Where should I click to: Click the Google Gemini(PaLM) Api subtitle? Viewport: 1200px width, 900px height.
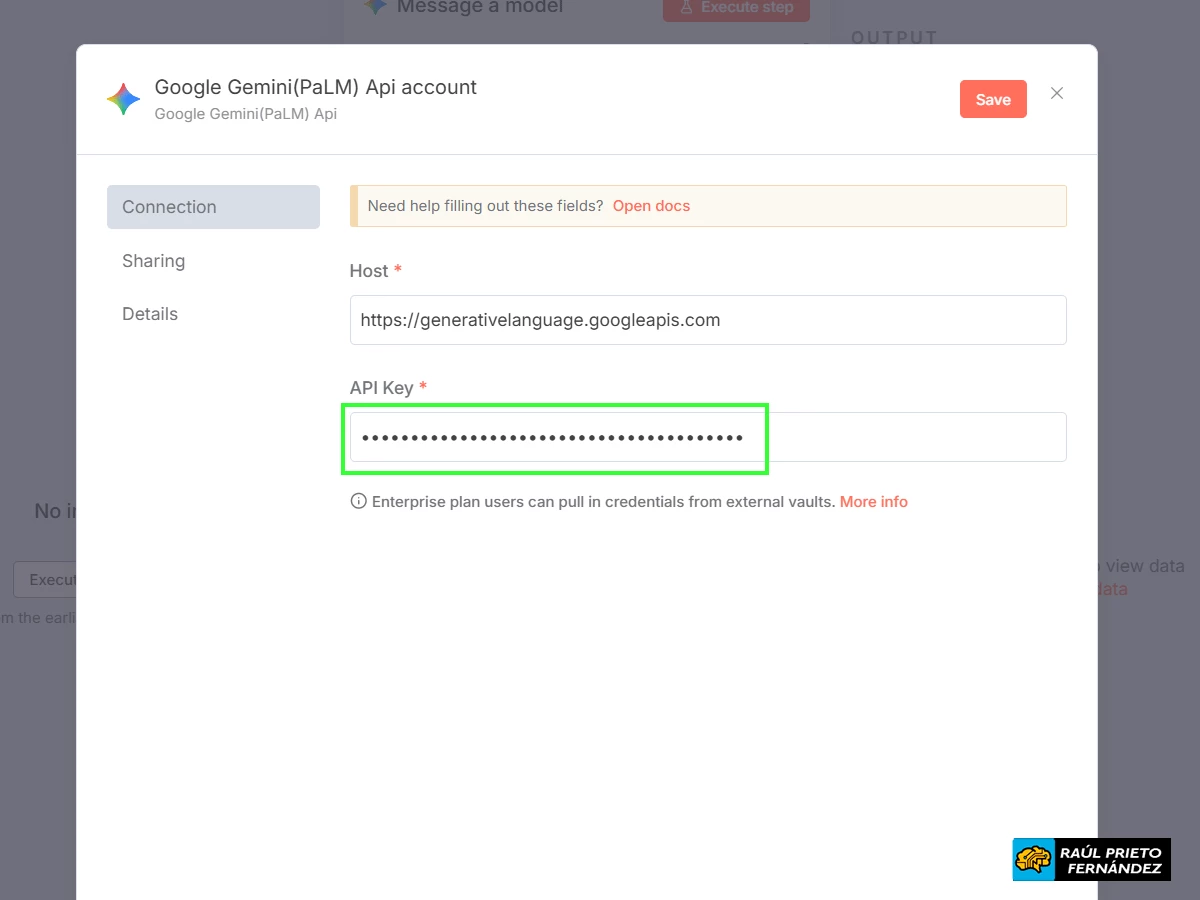pos(244,114)
